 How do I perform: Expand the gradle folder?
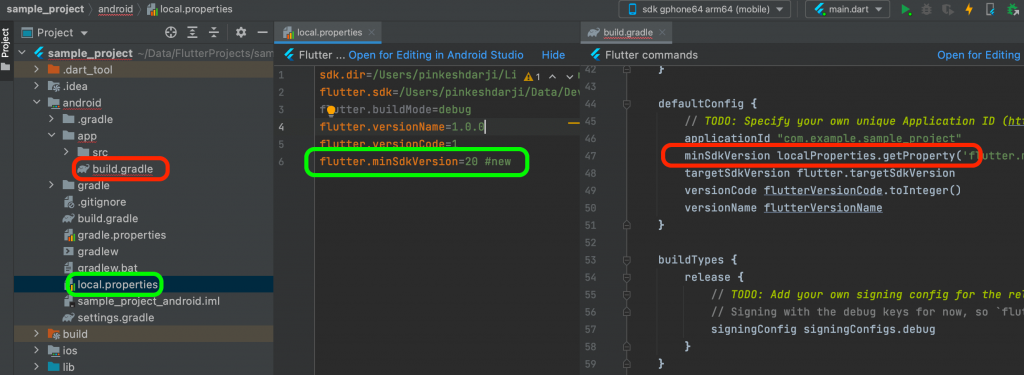pyautogui.click(x=52, y=186)
